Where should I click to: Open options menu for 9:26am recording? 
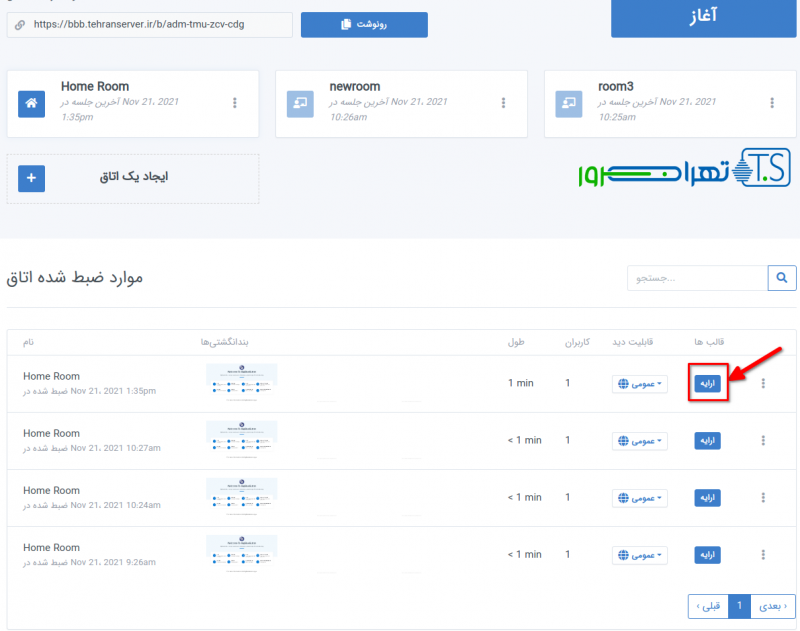[763, 555]
